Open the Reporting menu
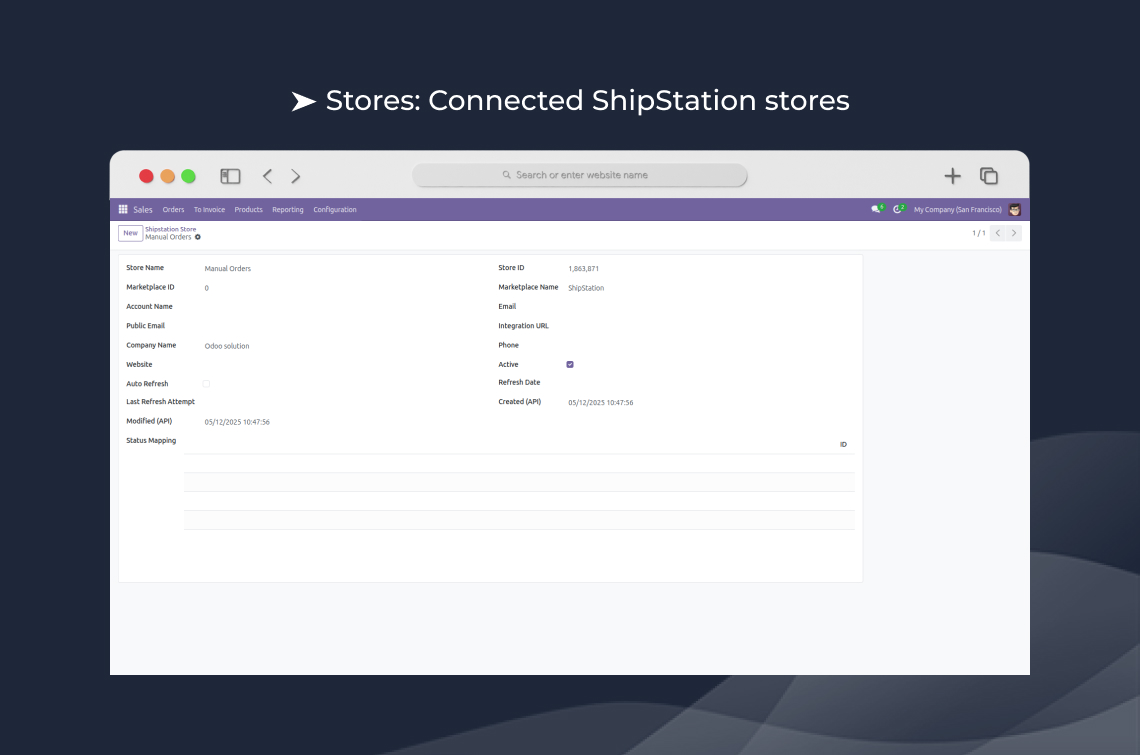Viewport: 1140px width, 755px height. pos(288,209)
